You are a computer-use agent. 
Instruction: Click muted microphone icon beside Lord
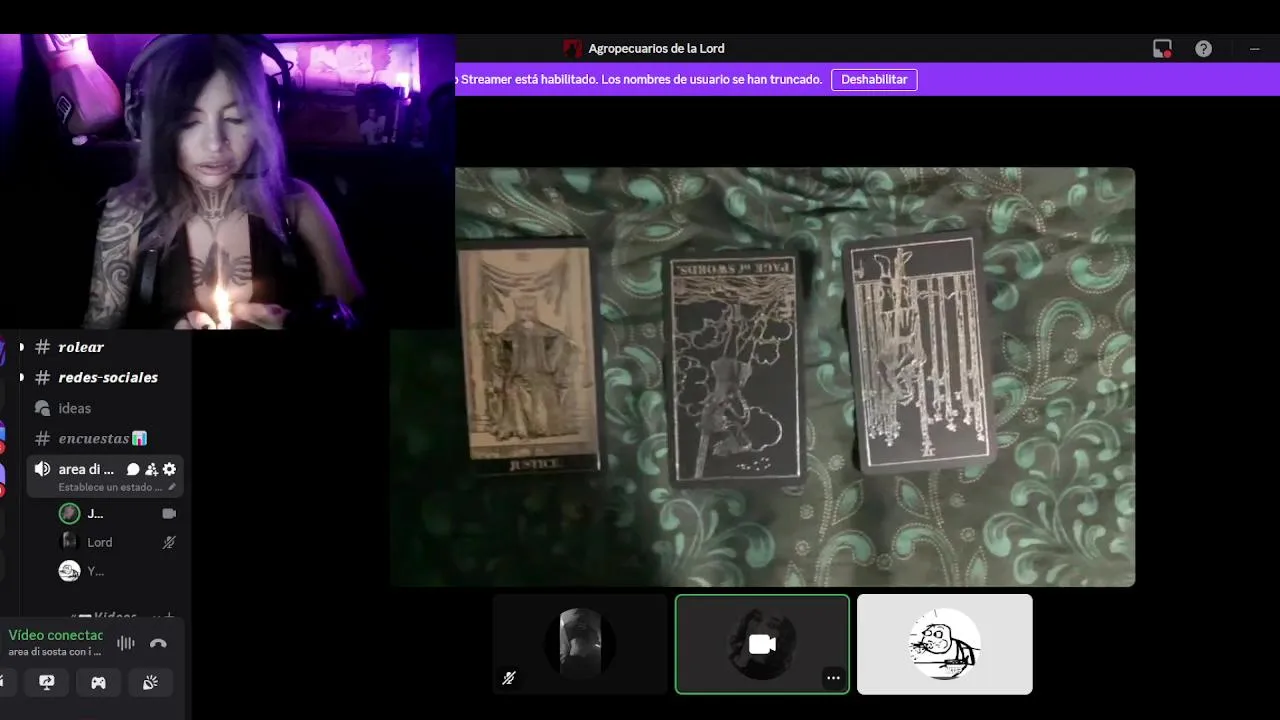169,542
